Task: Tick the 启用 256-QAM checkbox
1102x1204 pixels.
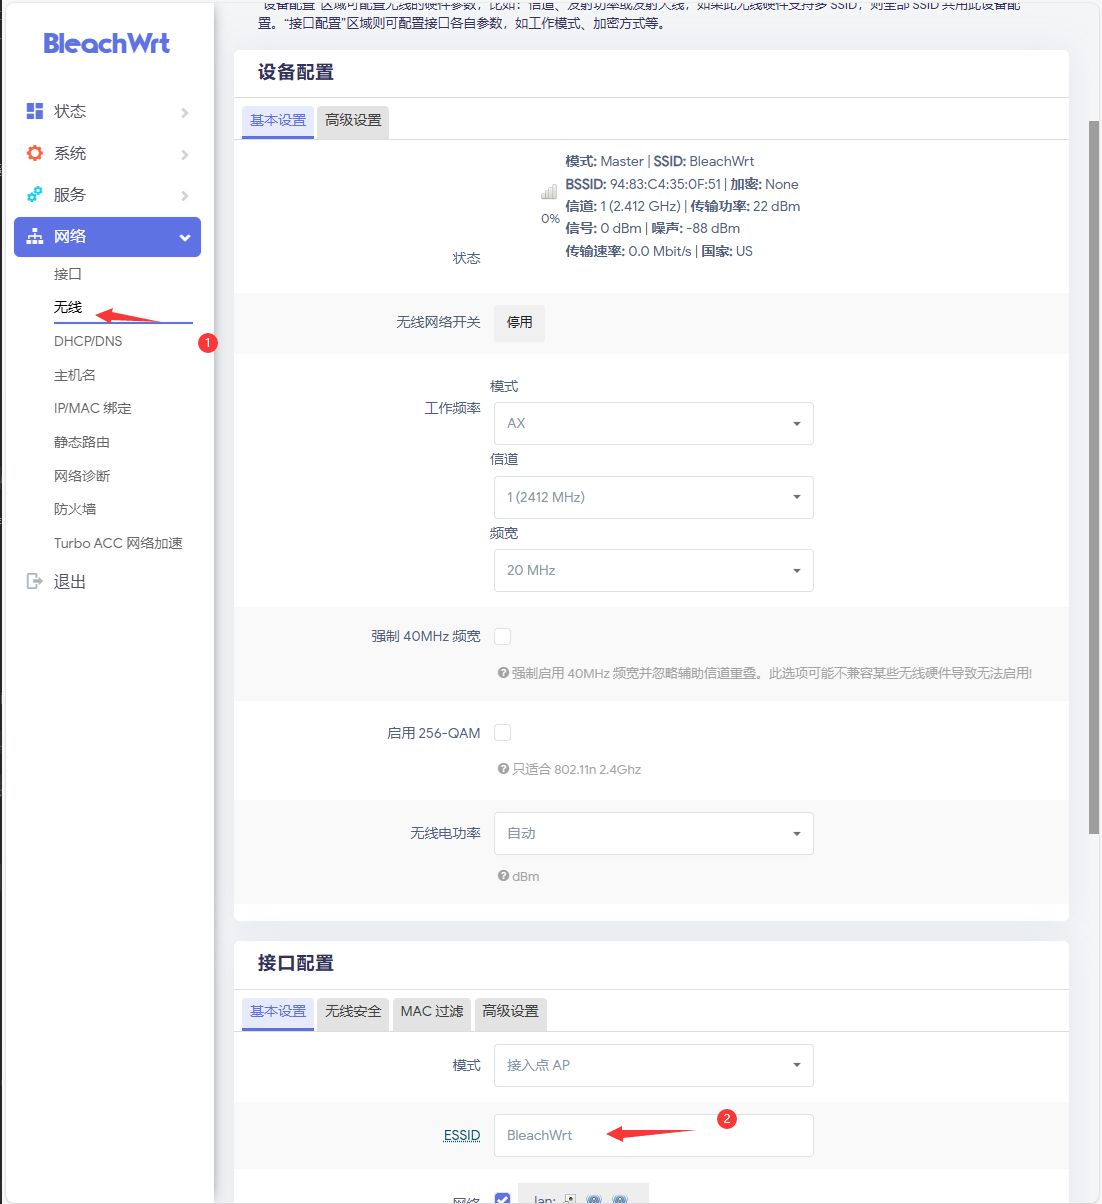Action: (503, 733)
